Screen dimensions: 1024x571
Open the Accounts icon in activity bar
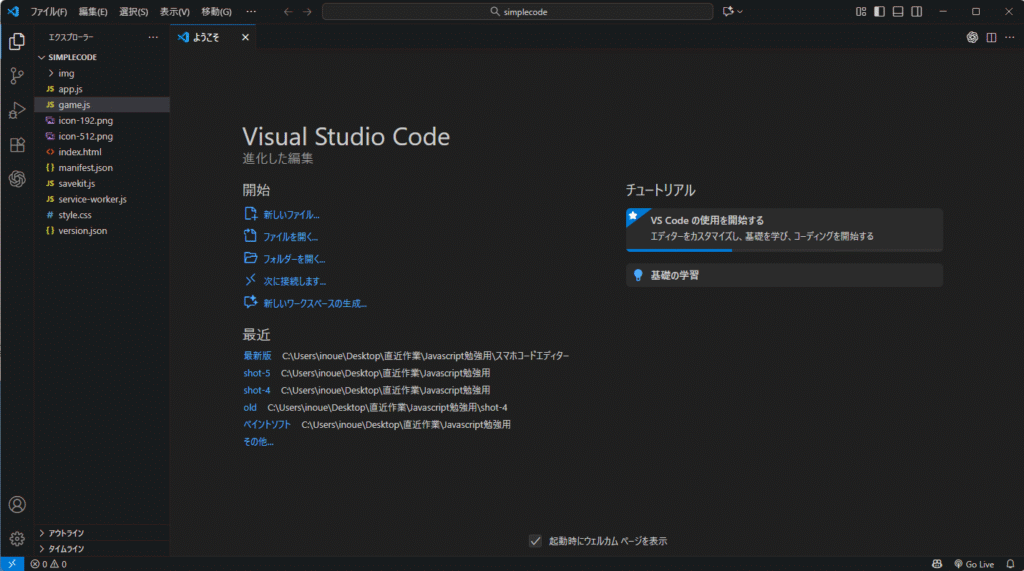pos(17,505)
